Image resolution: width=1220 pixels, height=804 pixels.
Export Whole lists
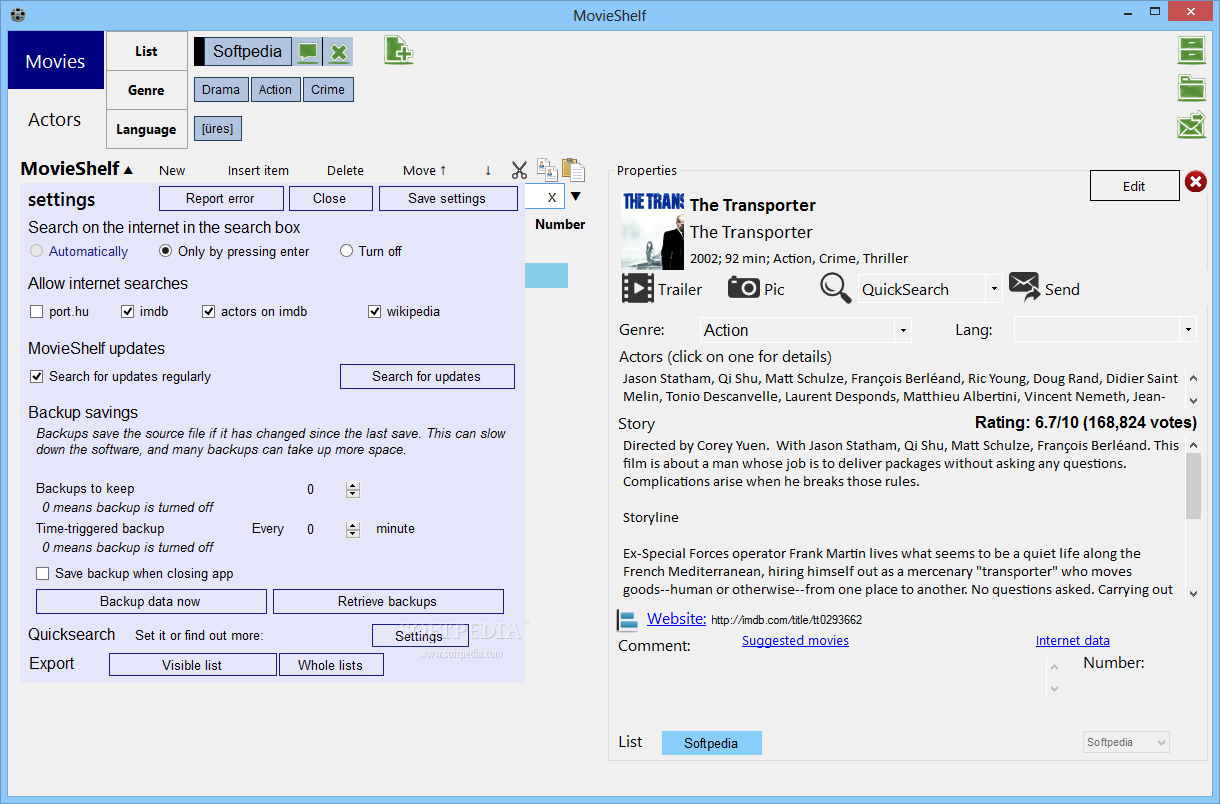click(330, 665)
